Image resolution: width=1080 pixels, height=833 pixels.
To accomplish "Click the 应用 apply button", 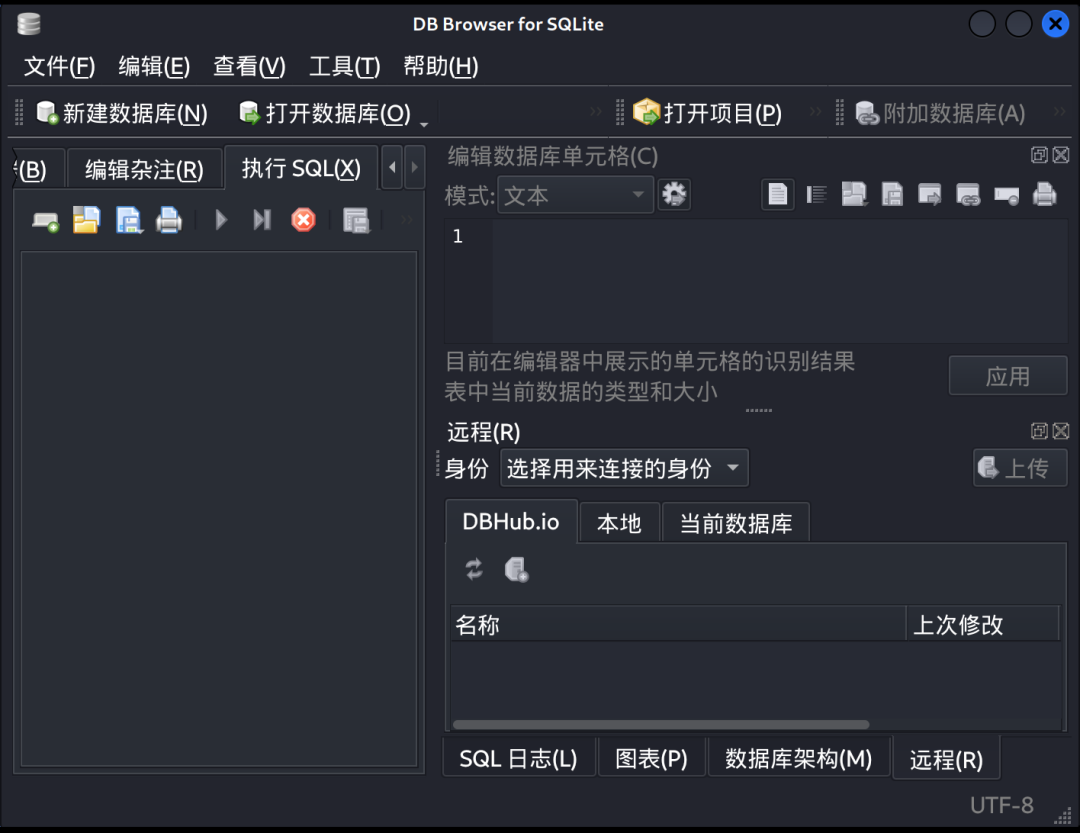I will (1008, 376).
